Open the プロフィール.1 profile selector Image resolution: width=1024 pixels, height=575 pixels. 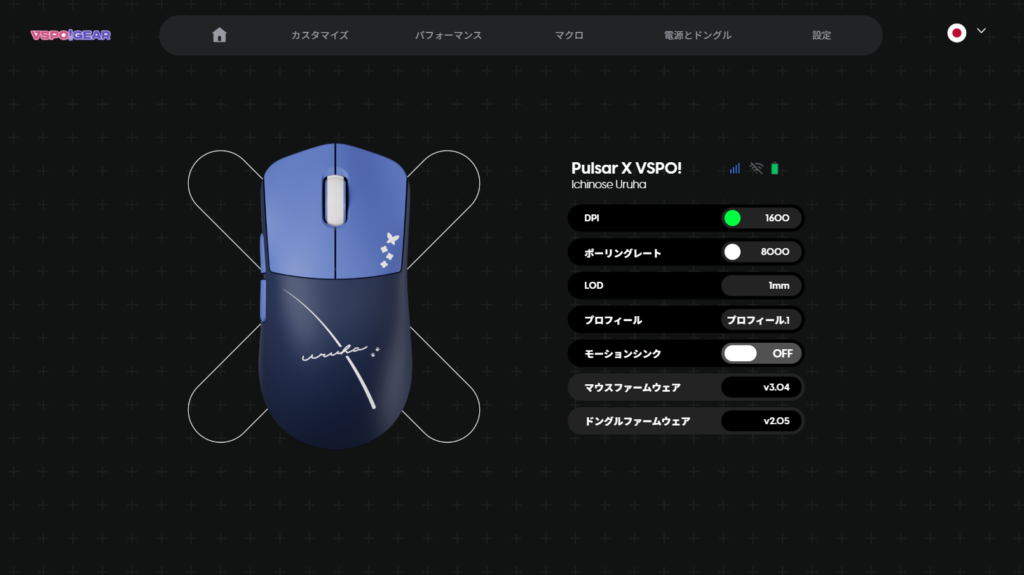(761, 320)
